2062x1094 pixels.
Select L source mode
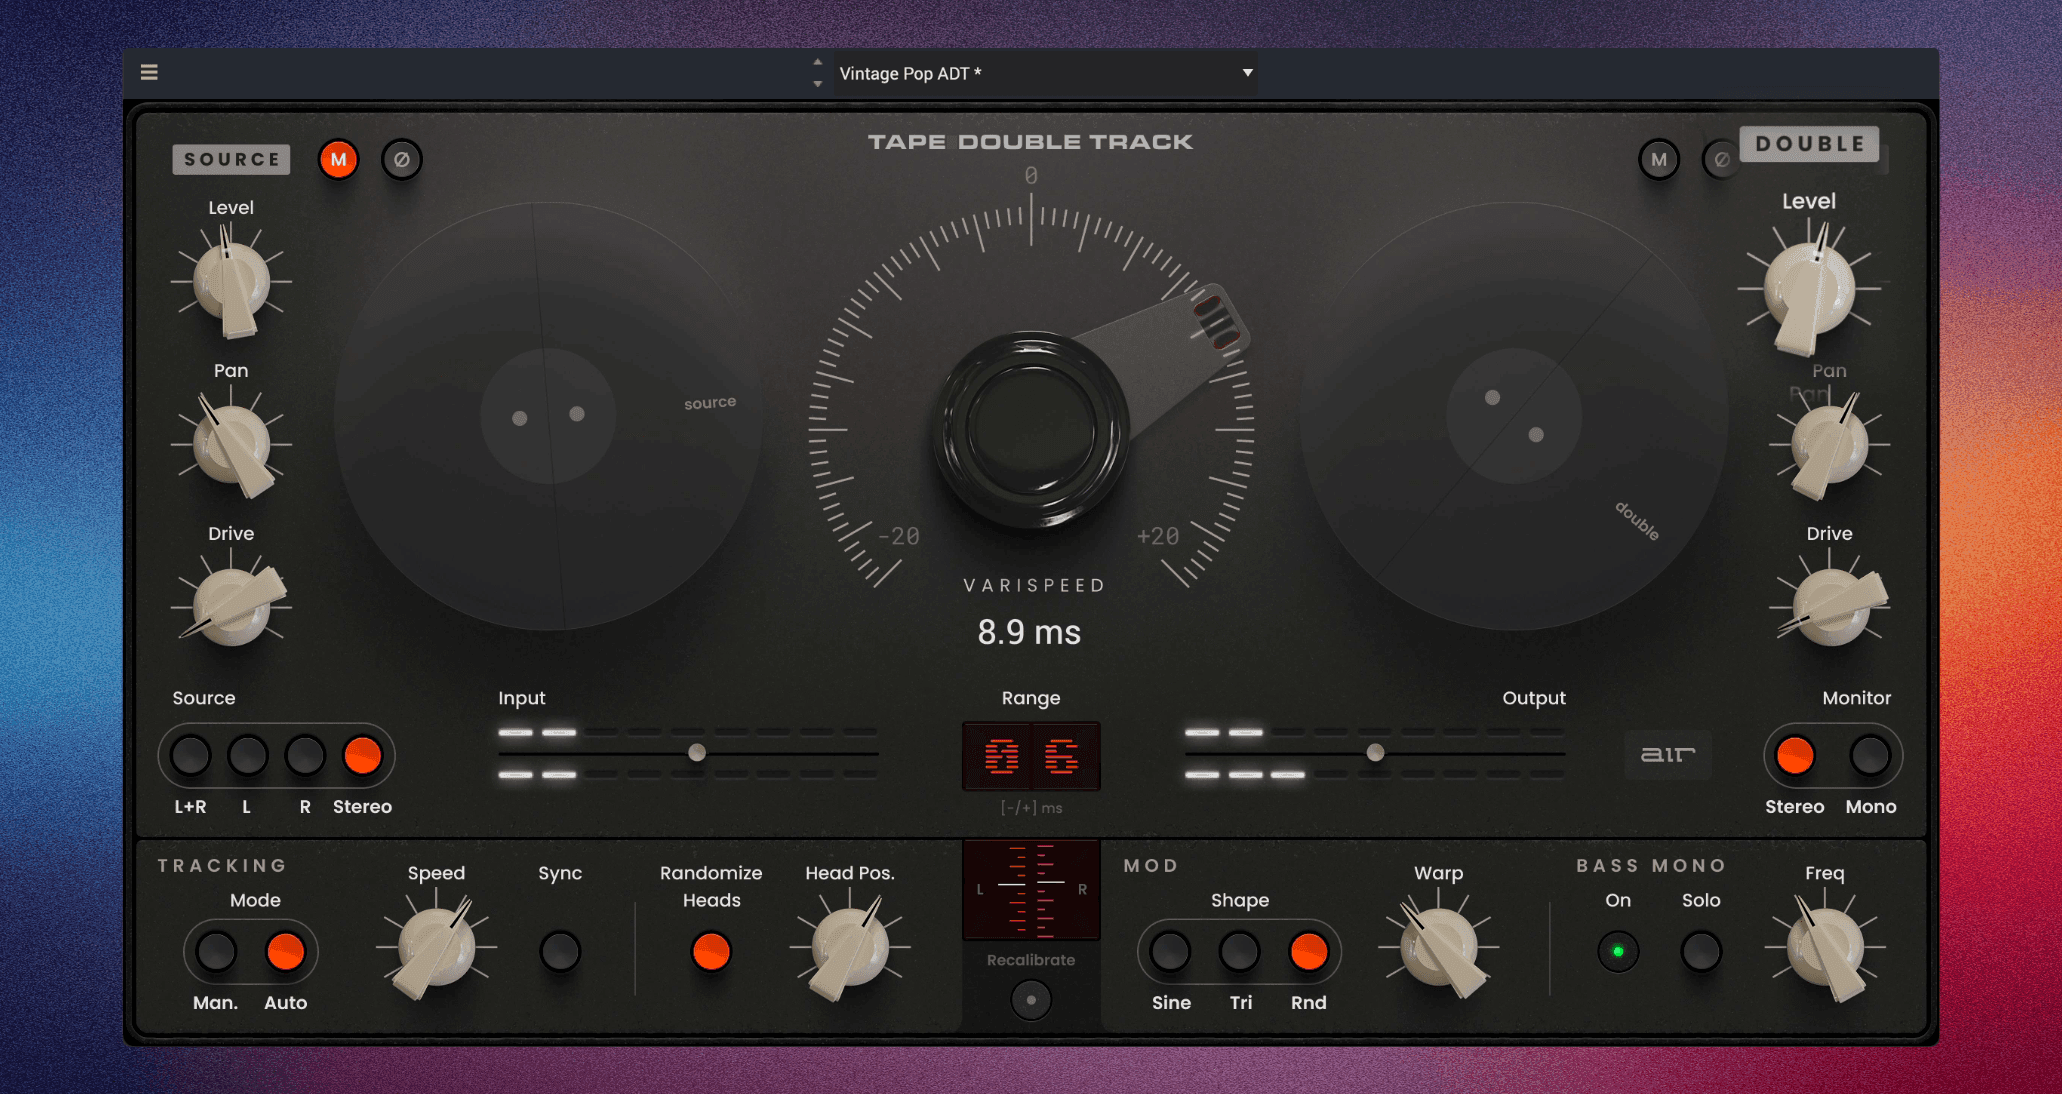point(247,755)
